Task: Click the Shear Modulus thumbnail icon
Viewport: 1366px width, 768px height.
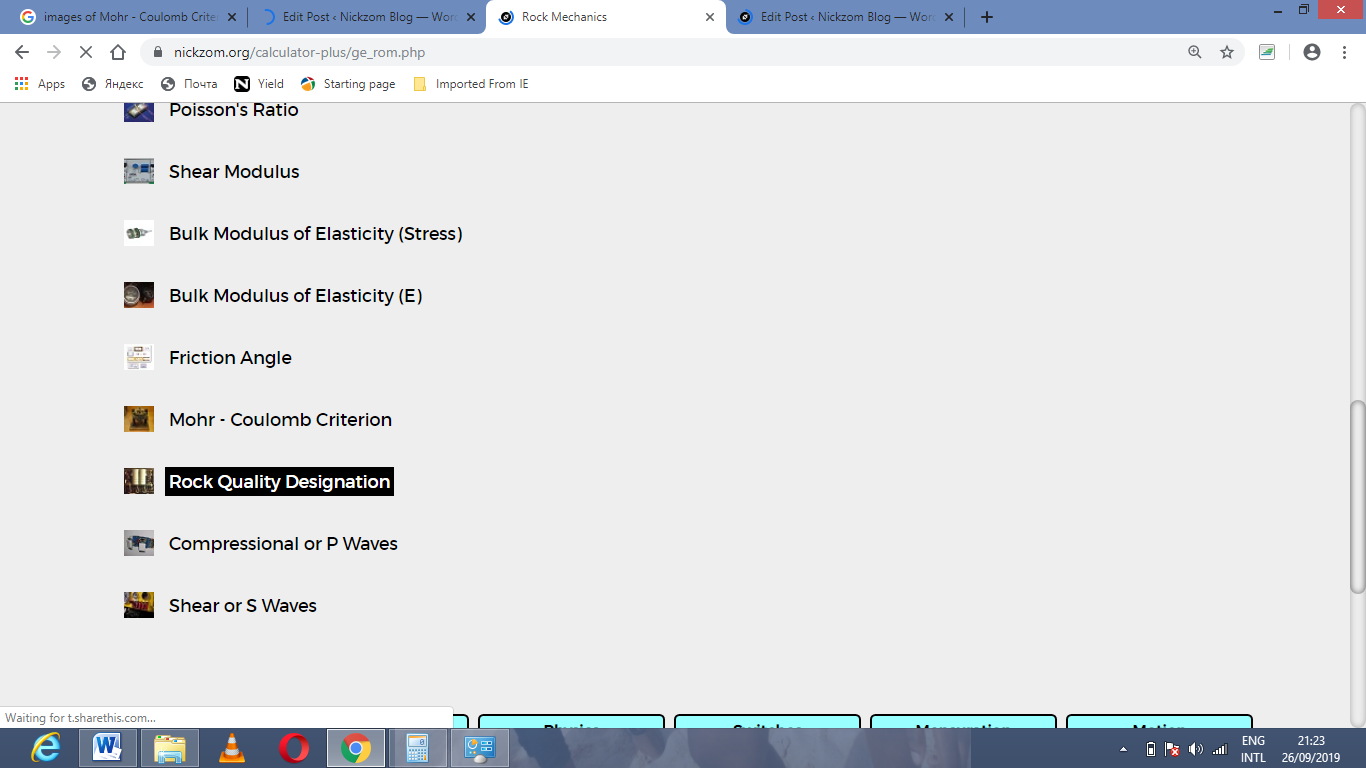Action: point(139,171)
